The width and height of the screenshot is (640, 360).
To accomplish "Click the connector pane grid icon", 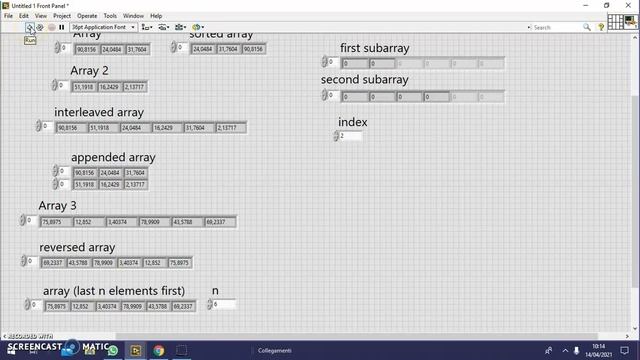I will (615, 22).
